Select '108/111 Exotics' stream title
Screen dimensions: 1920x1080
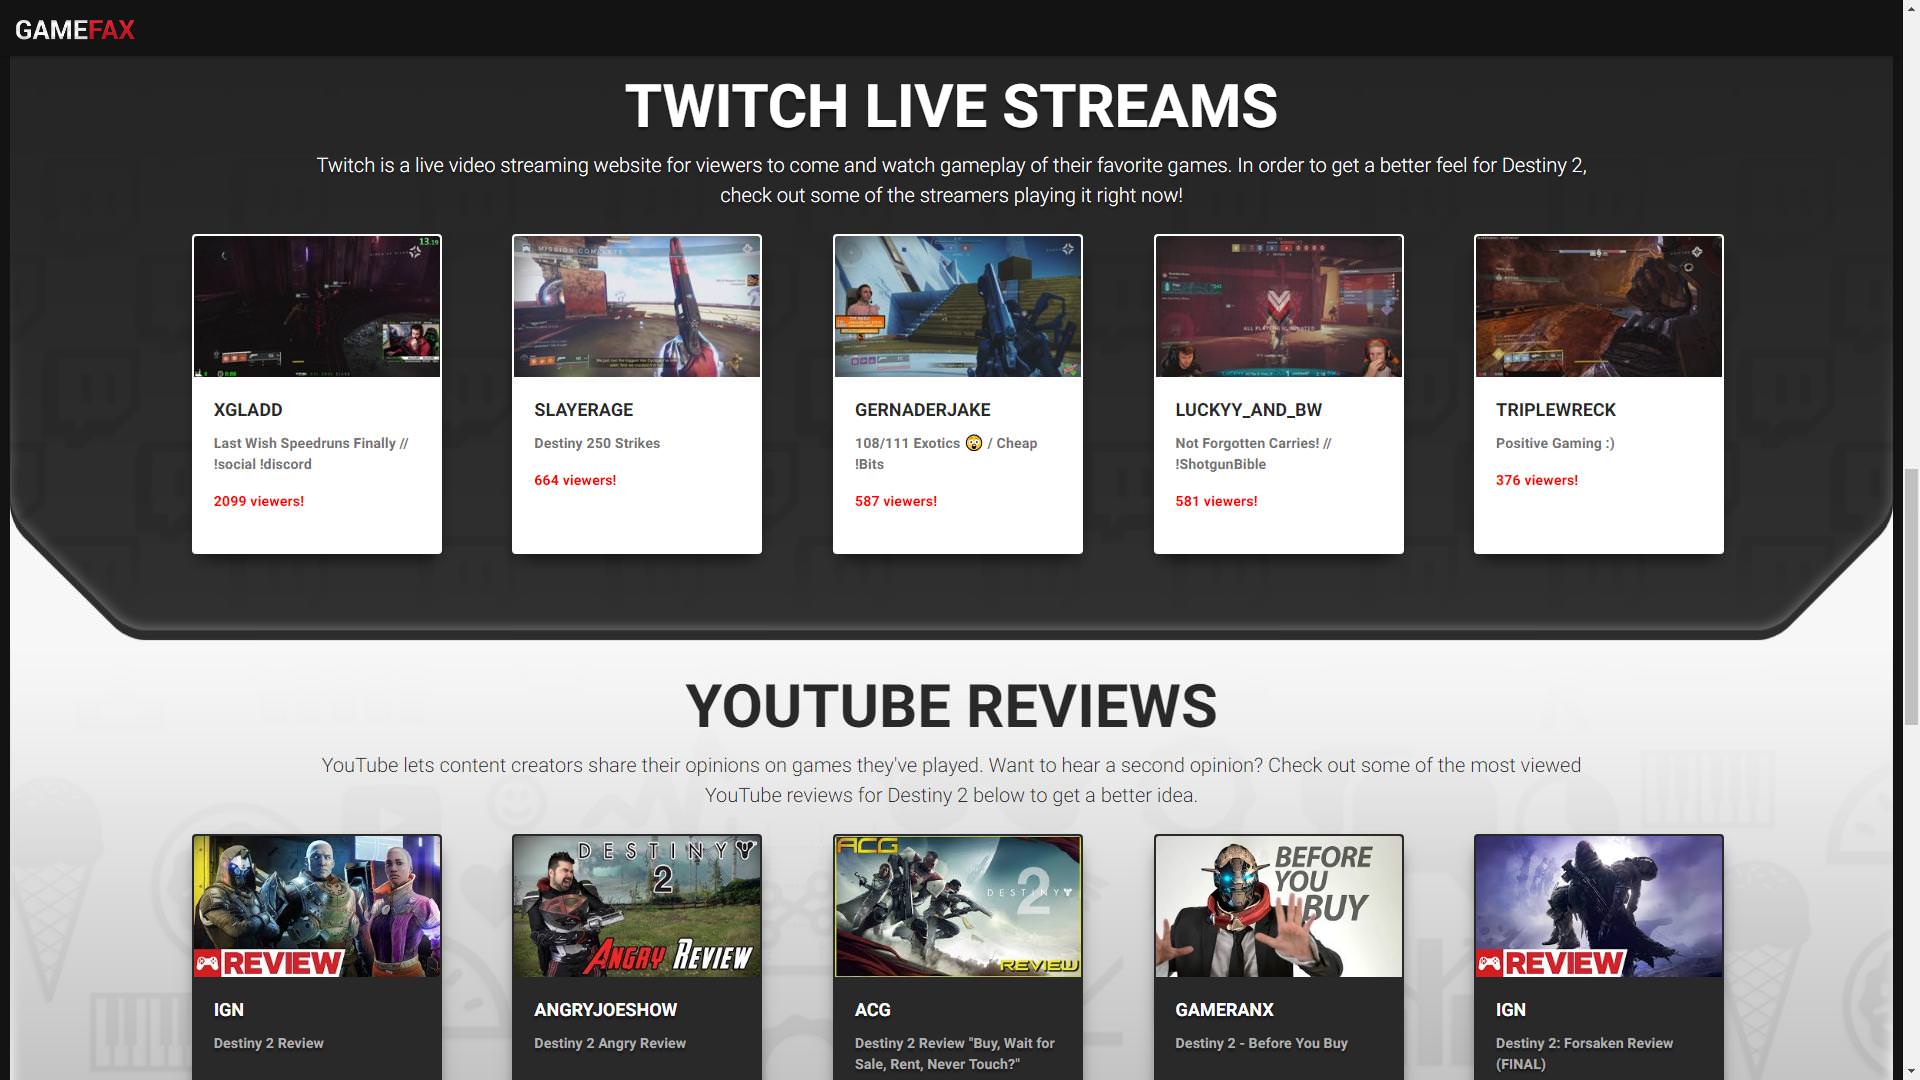click(946, 453)
